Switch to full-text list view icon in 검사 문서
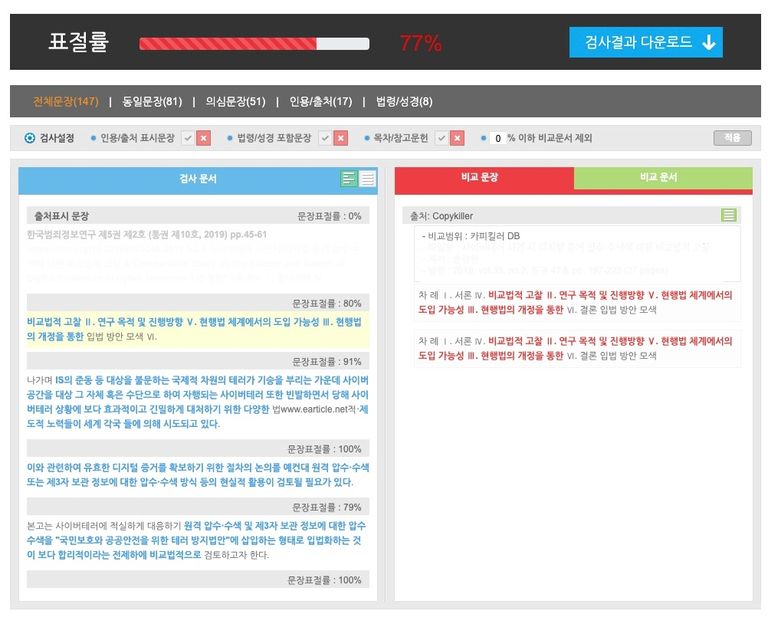This screenshot has height=621, width=768. click(367, 178)
